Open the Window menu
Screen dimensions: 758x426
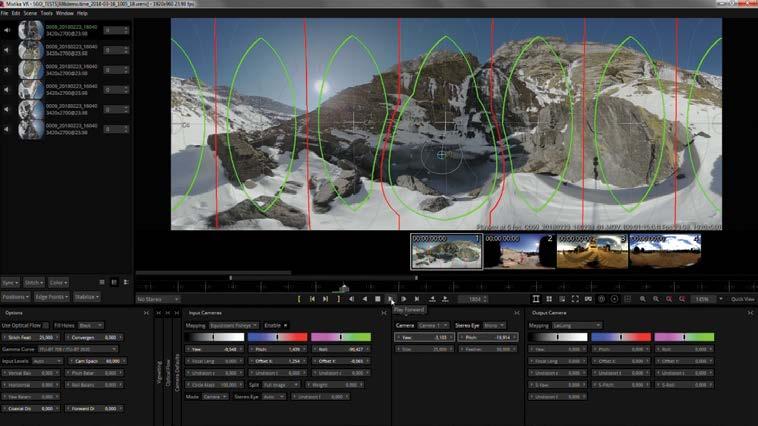pos(65,14)
